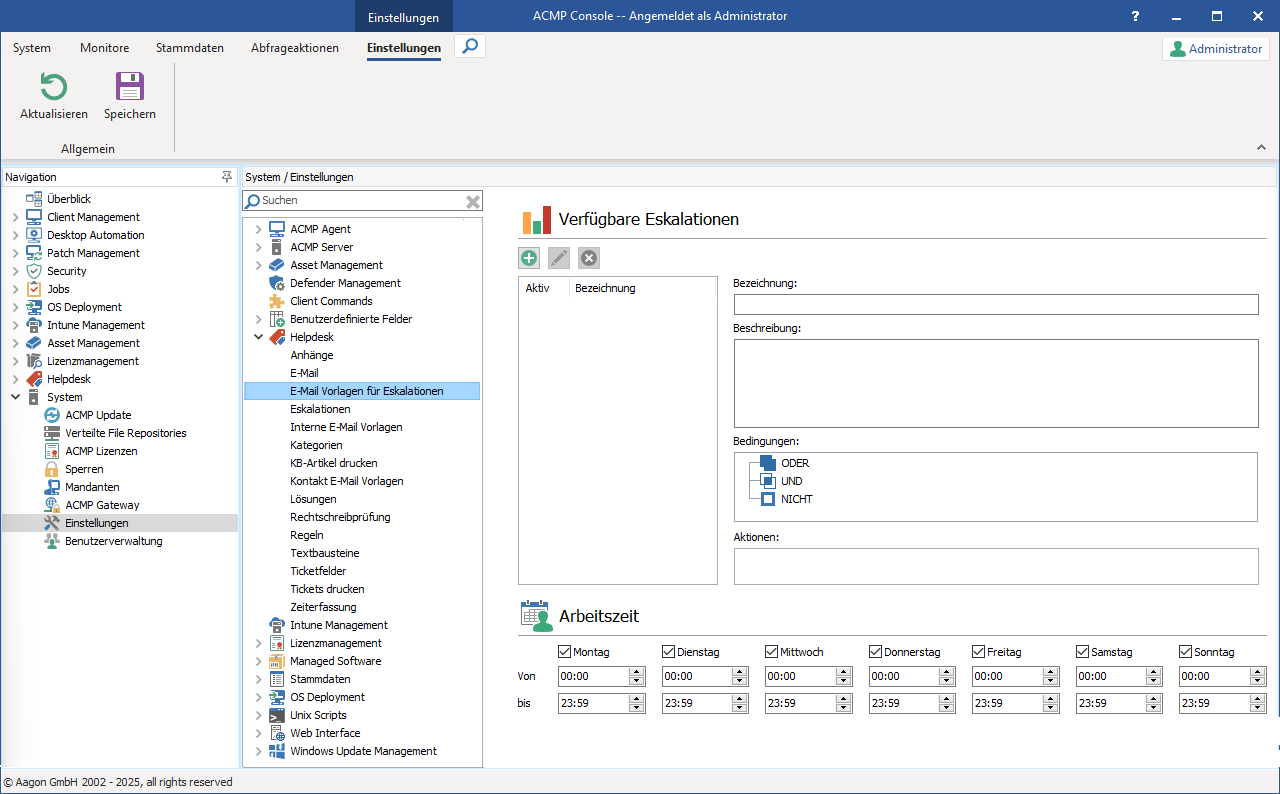
Task: Click into the Bezeichnung input field
Action: point(995,304)
